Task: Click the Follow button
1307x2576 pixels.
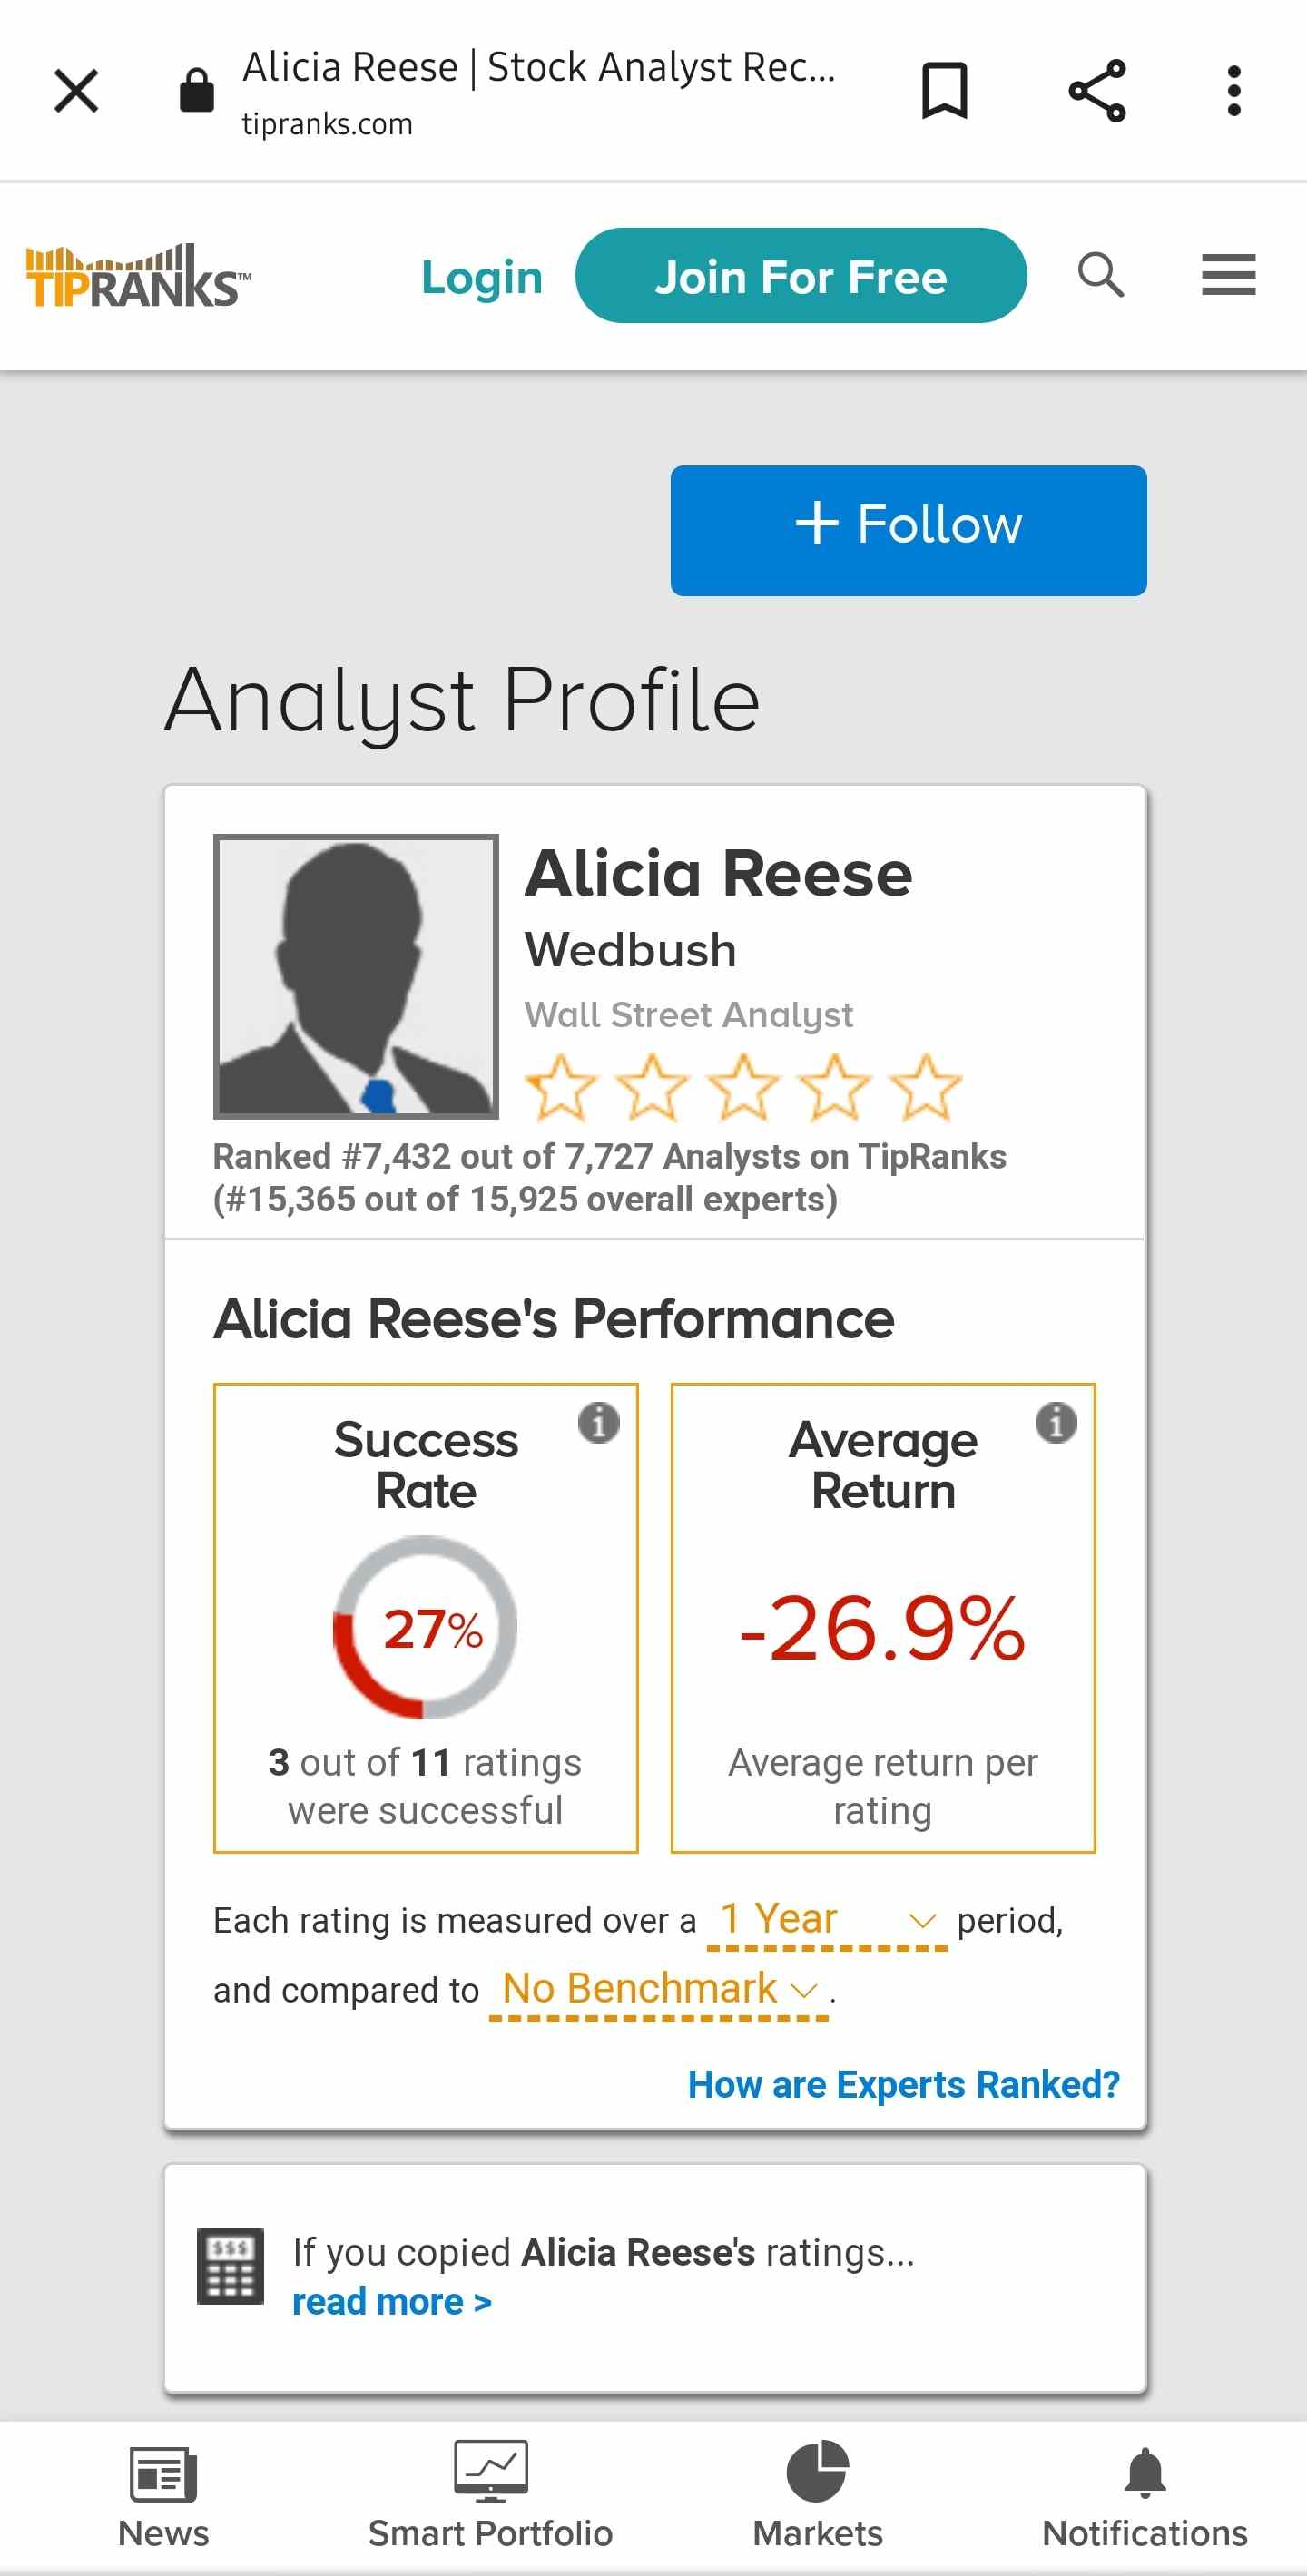Action: tap(908, 530)
